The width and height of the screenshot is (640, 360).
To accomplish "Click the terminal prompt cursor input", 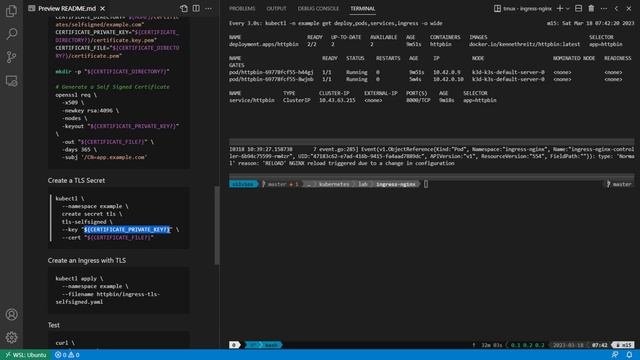I will coord(426,184).
